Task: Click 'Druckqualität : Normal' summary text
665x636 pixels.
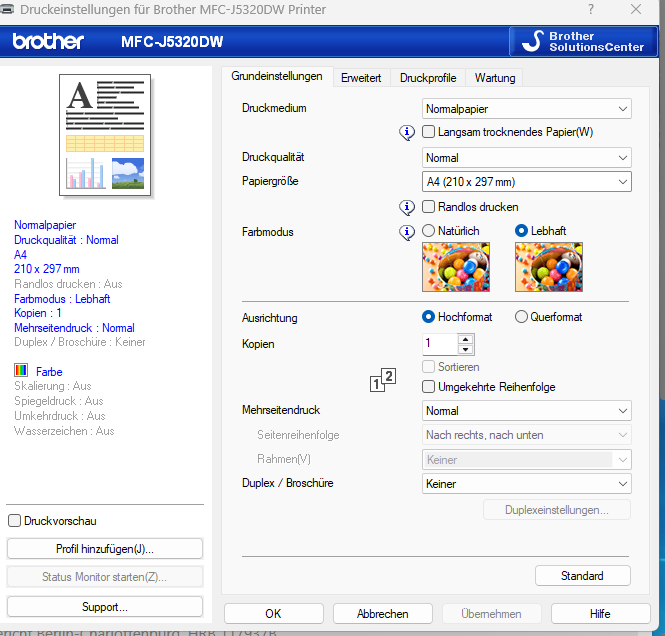Action: click(66, 240)
